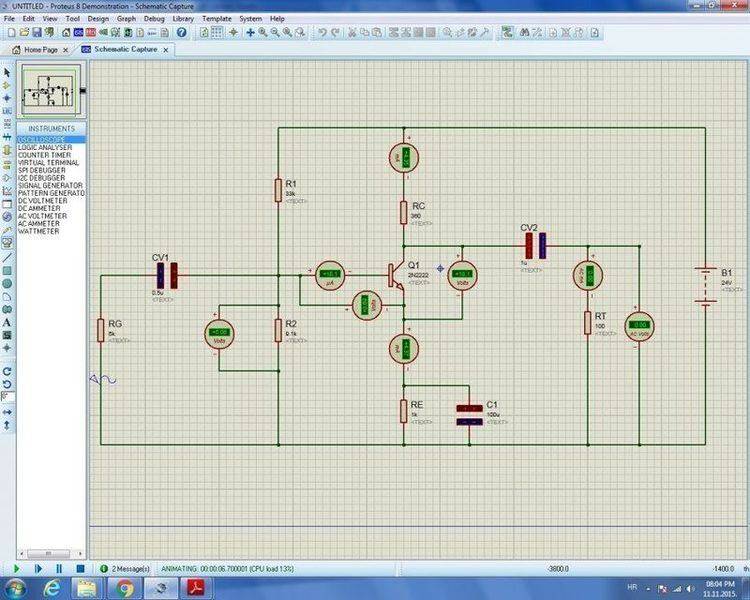Select the 2D line drawing tool
Screen dimensions: 750x600
[7, 256]
